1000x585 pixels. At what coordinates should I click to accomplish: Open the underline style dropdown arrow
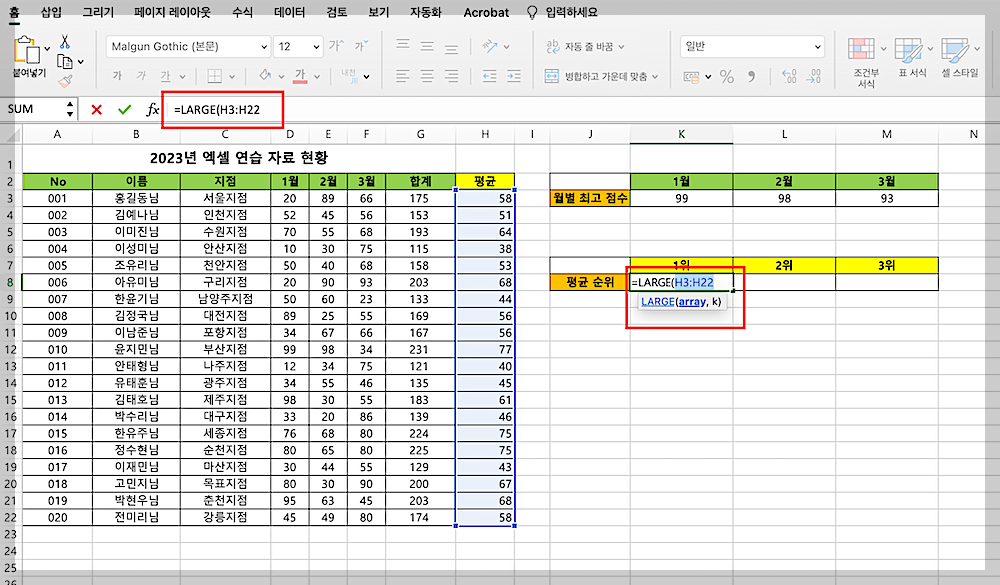point(182,77)
